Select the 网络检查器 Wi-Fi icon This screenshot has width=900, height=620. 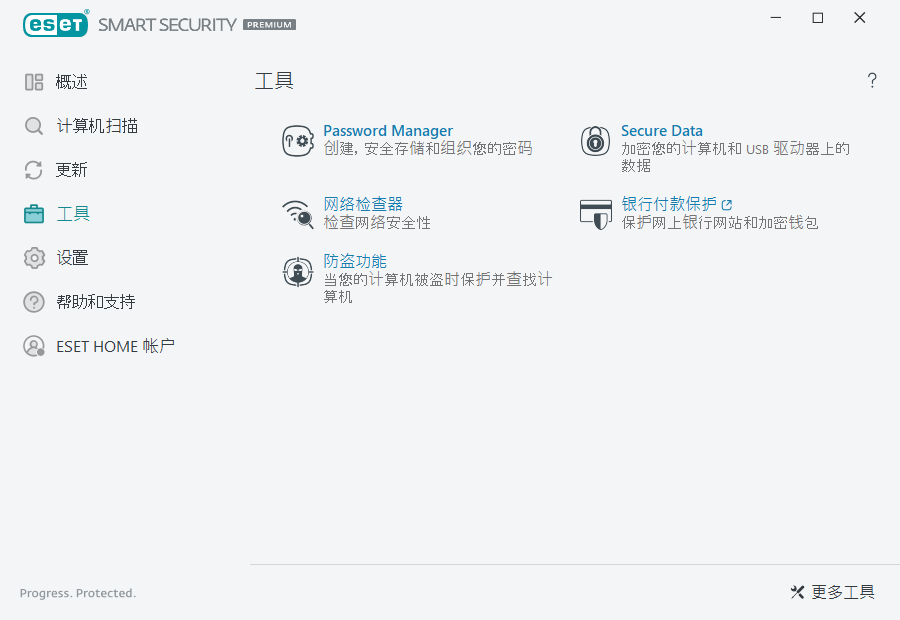tap(297, 212)
